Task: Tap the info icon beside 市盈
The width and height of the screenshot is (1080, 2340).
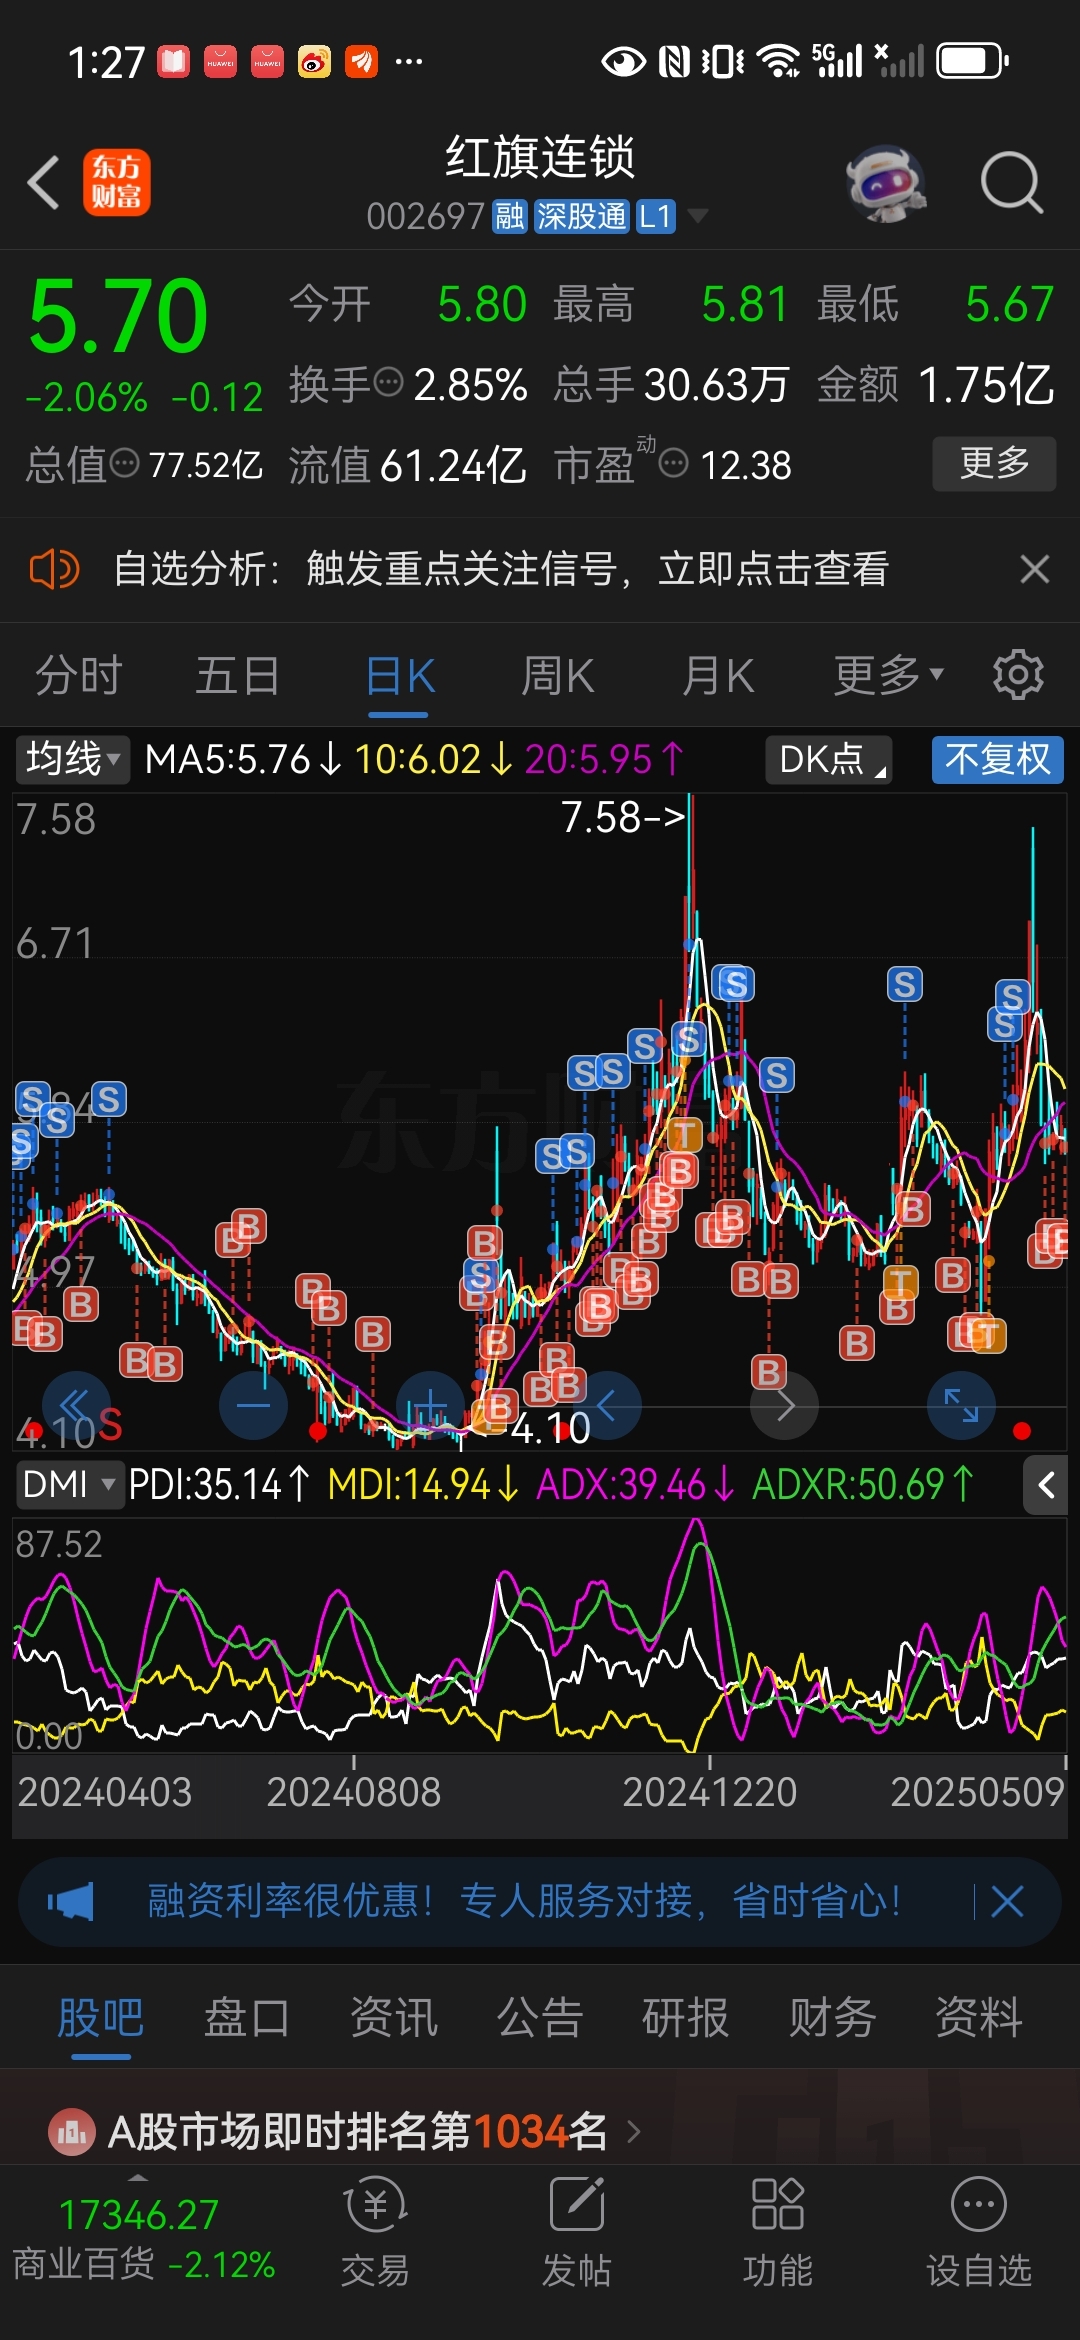Action: coord(674,463)
